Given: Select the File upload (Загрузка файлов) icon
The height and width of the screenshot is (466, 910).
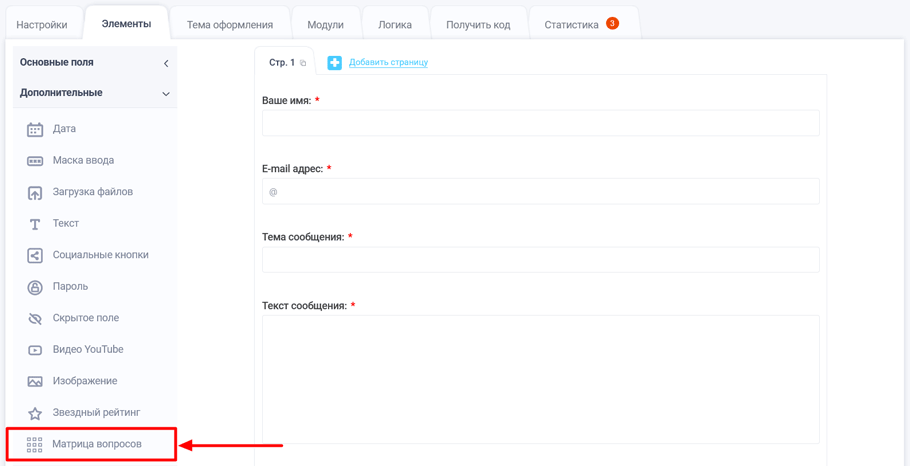Looking at the screenshot, I should coord(35,192).
